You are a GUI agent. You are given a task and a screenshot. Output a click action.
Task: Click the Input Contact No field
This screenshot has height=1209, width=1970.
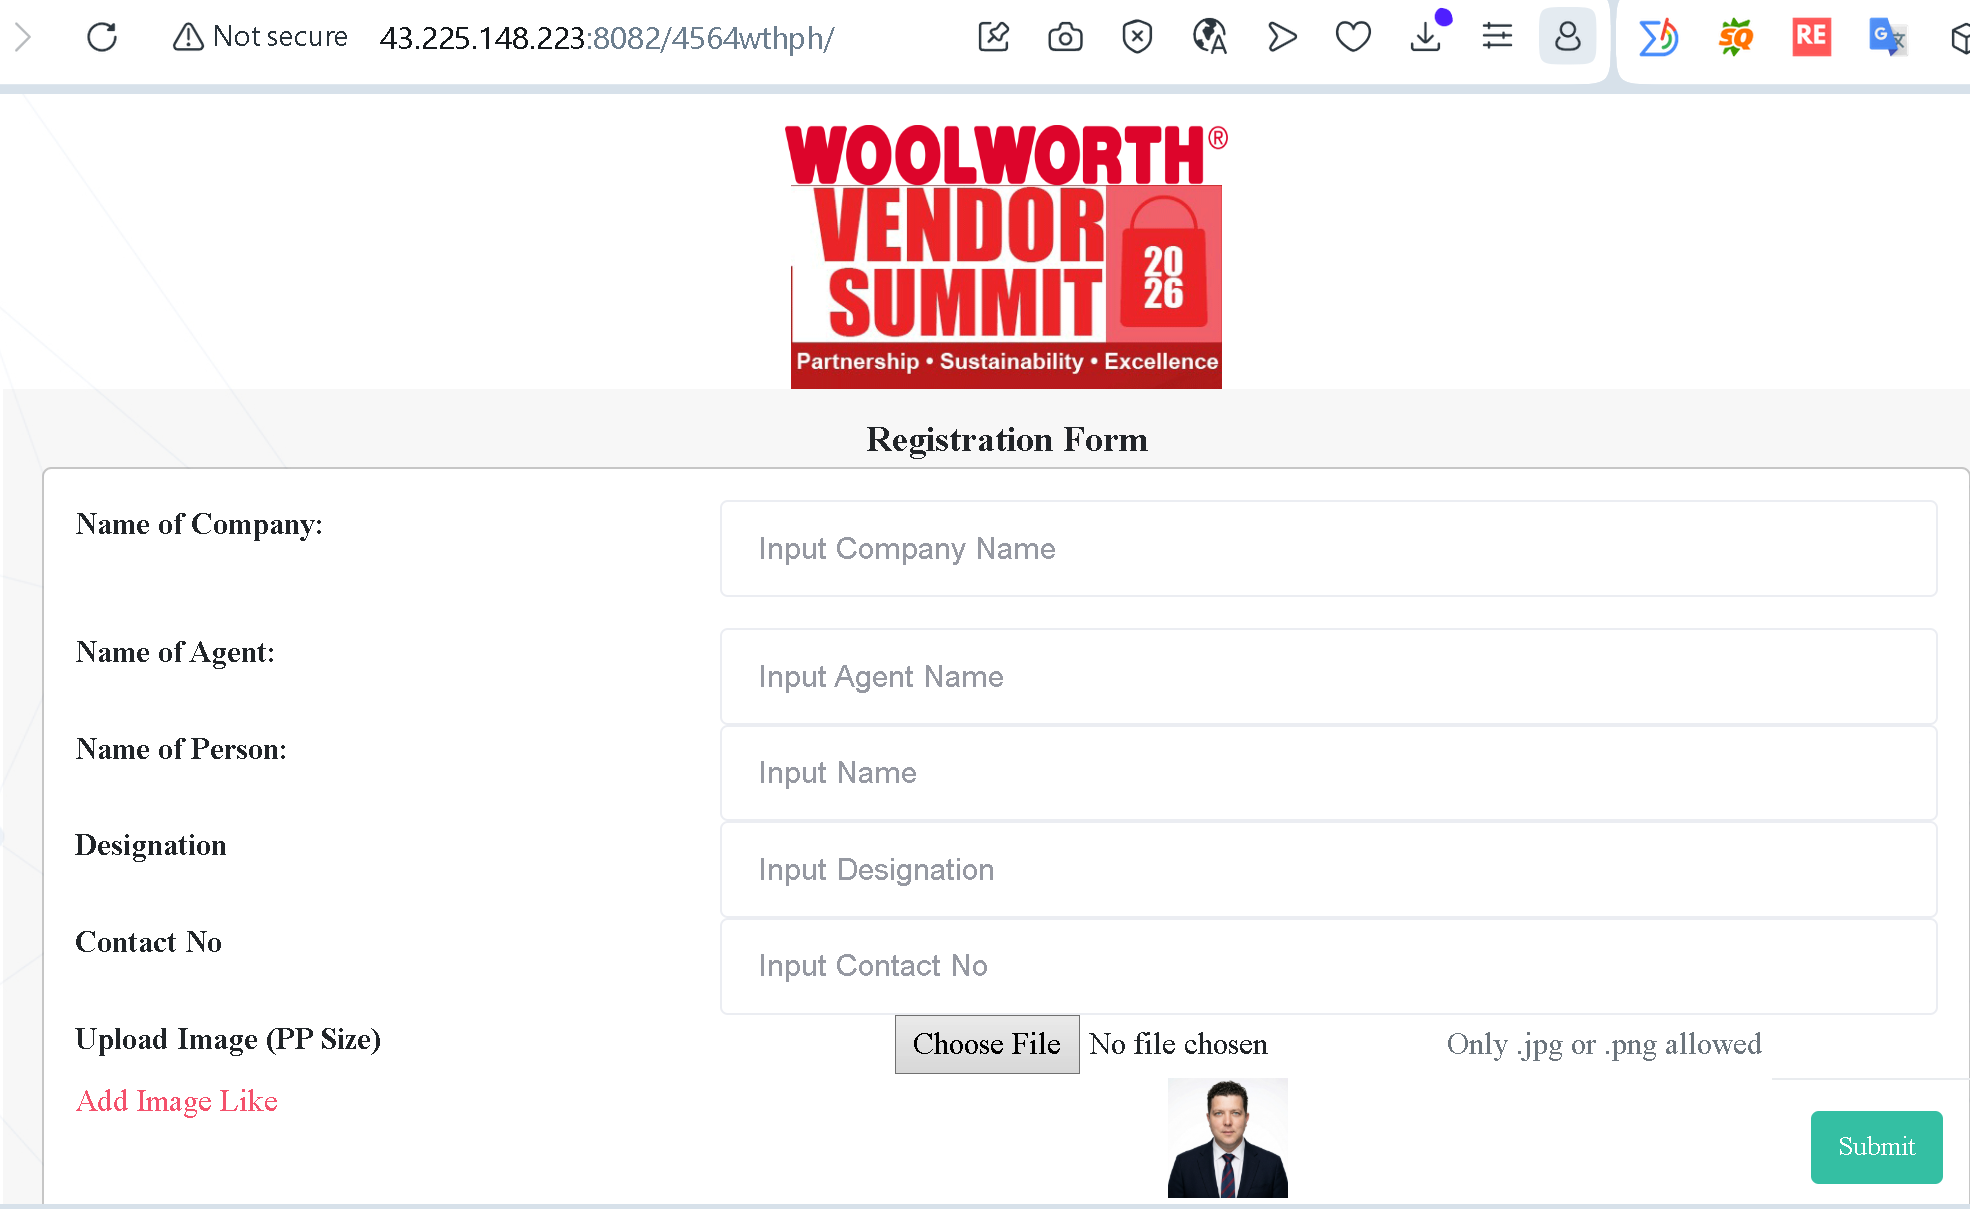coord(1328,966)
